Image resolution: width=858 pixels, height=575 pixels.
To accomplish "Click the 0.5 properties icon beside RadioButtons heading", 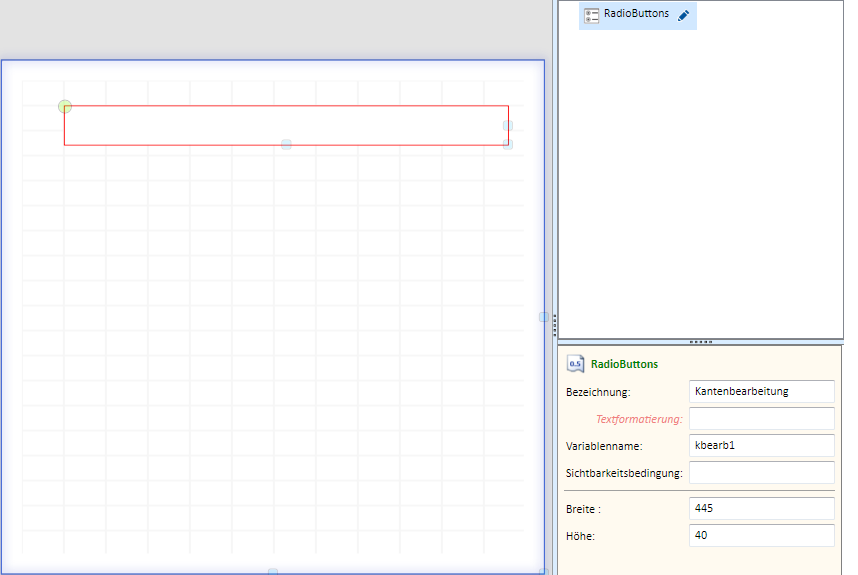I will coord(575,364).
